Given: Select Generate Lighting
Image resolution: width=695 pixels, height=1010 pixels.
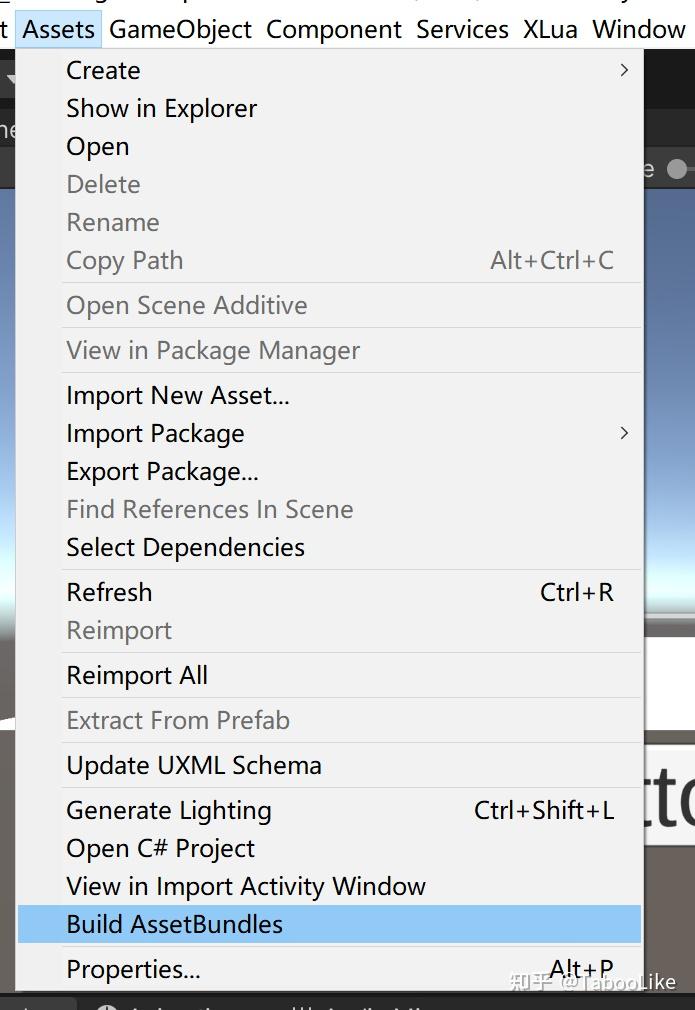Looking at the screenshot, I should pyautogui.click(x=169, y=810).
